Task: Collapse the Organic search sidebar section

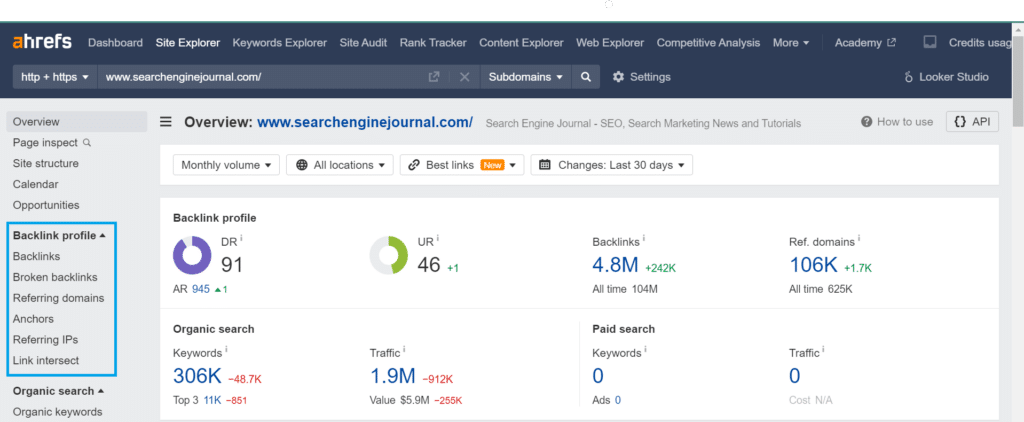Action: (59, 391)
